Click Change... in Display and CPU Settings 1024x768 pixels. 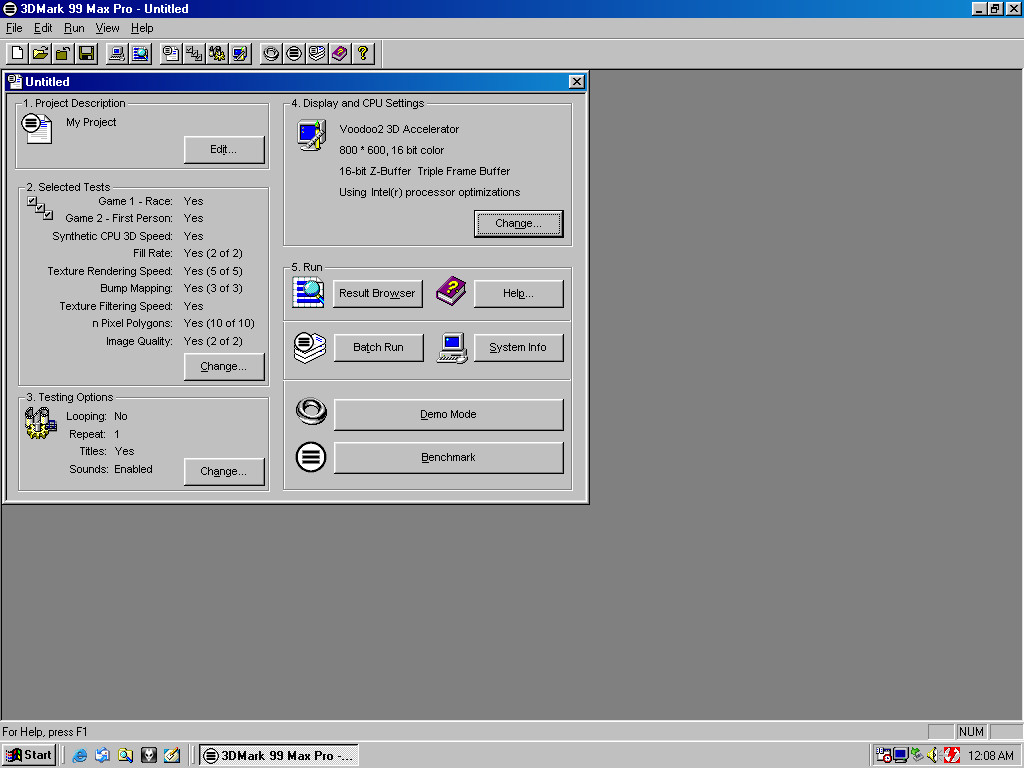coord(519,223)
